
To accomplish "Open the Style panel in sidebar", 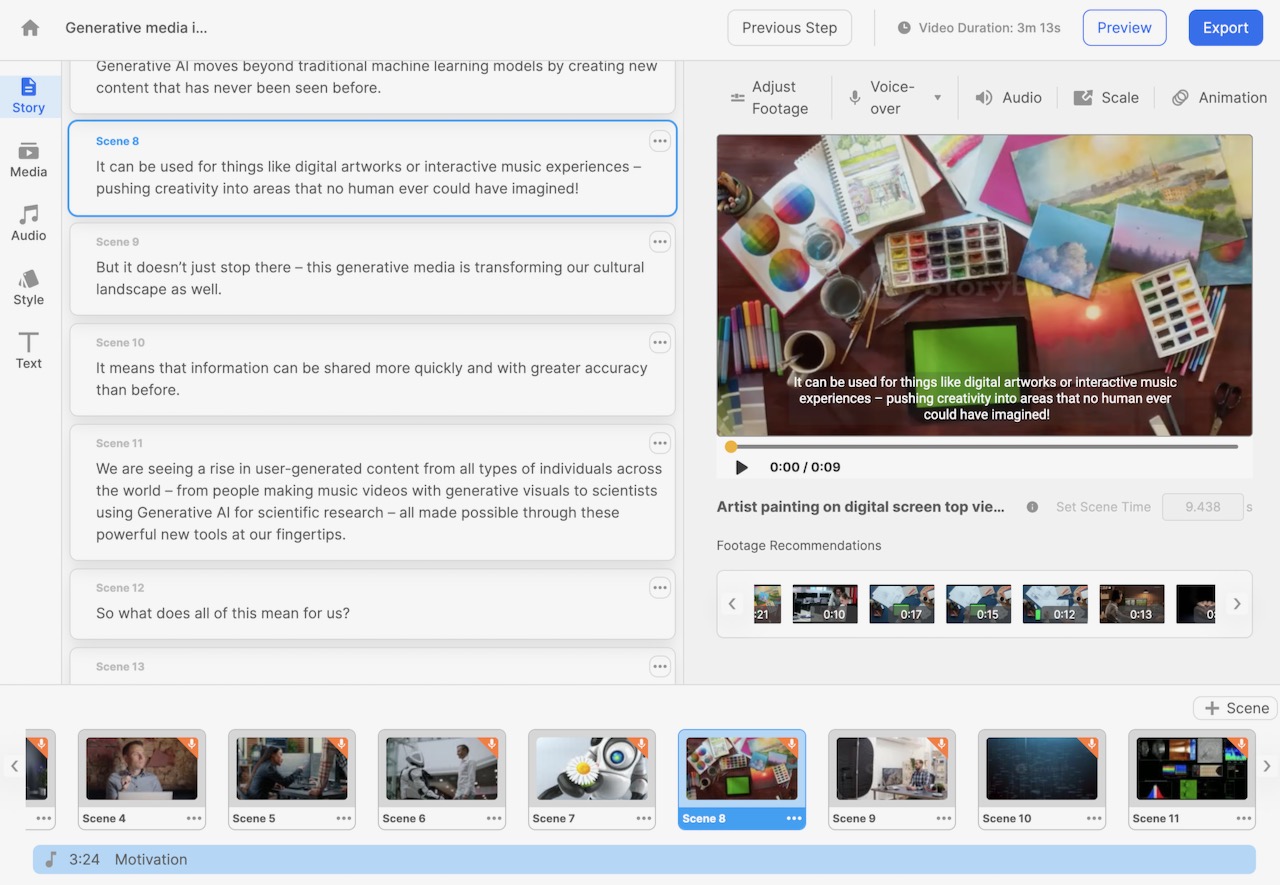I will (29, 288).
